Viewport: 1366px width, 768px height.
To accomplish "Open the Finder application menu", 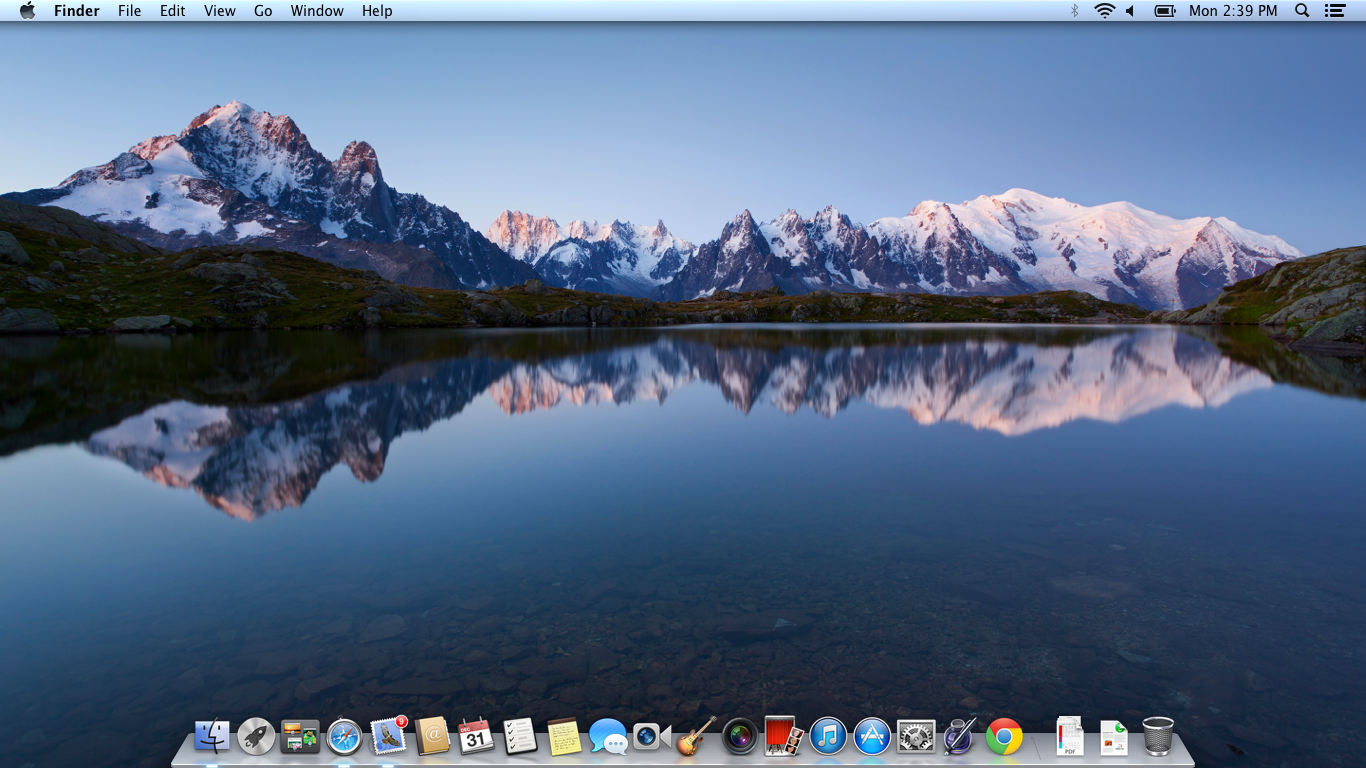I will [x=77, y=11].
